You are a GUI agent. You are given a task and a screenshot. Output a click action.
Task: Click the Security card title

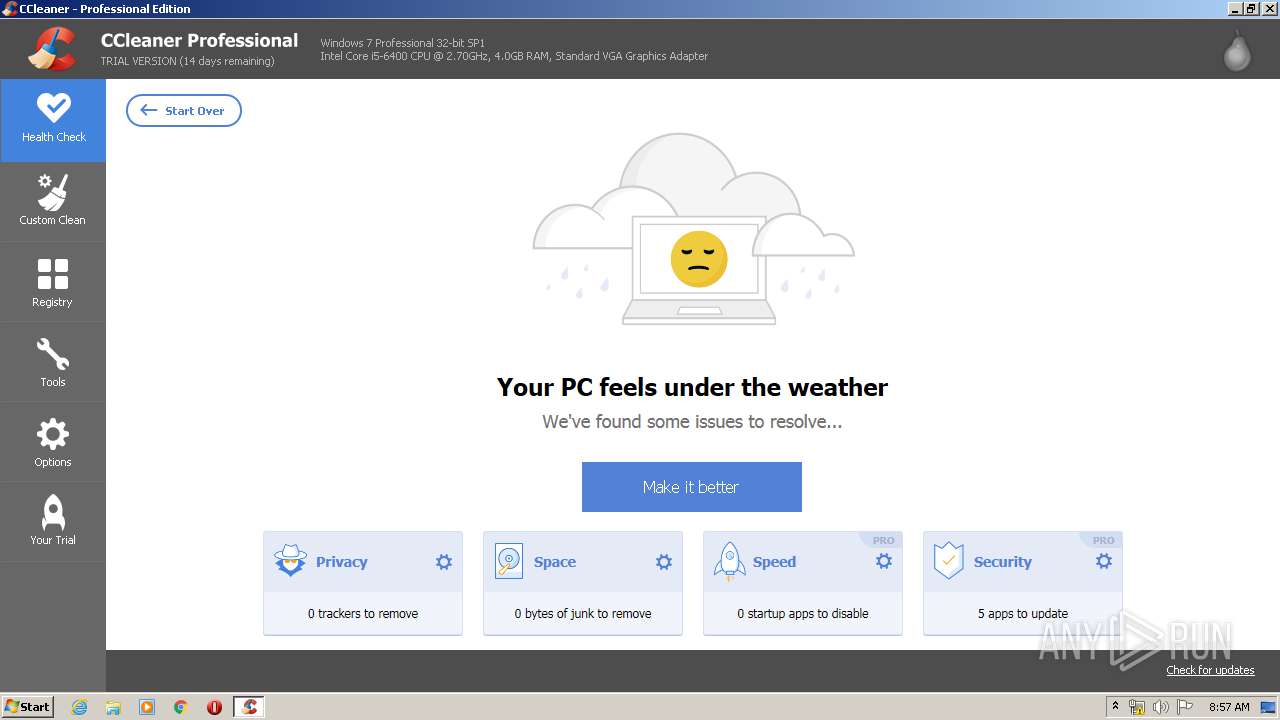1003,562
